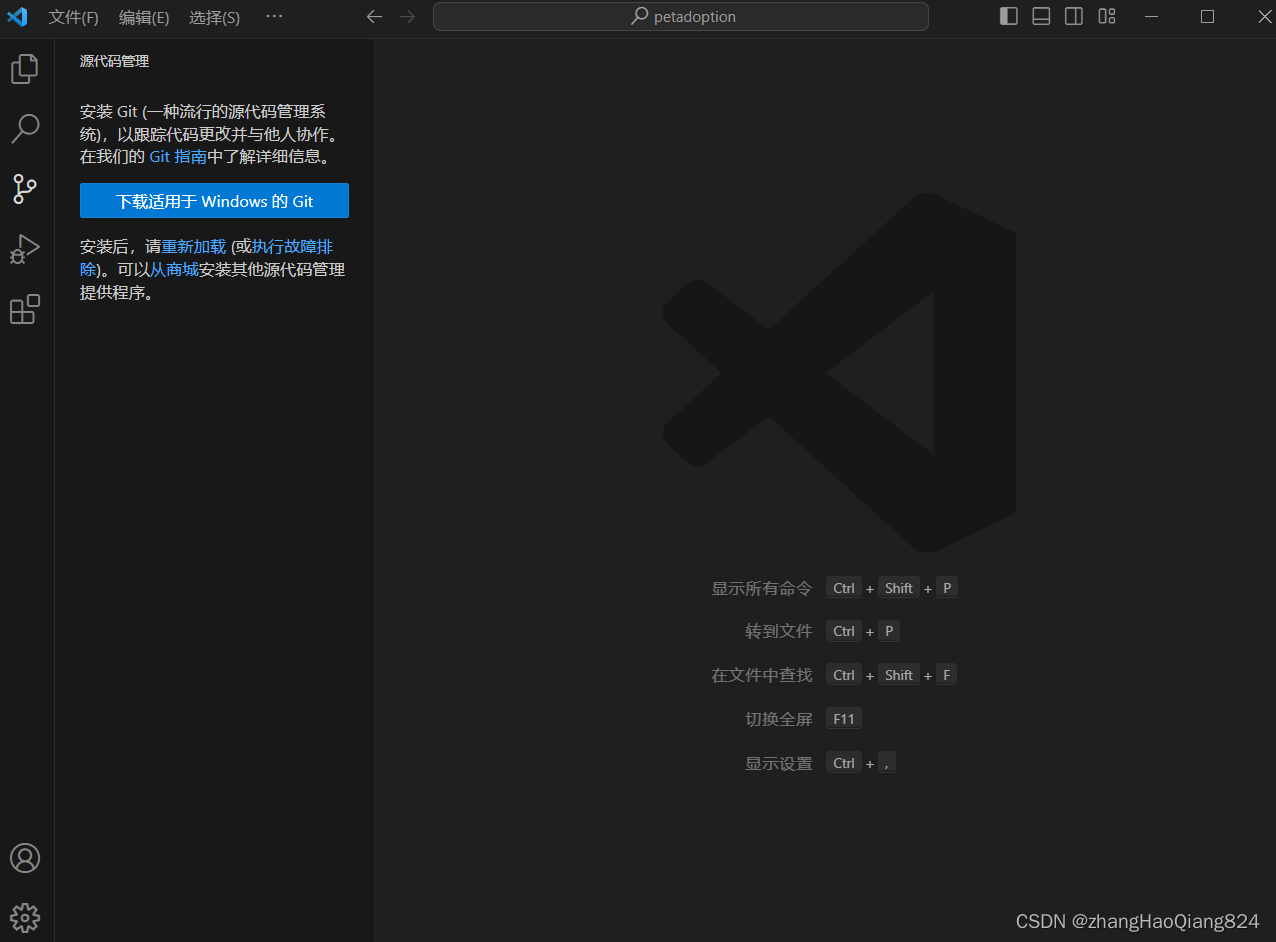Click the 重新加载 link

(x=194, y=246)
